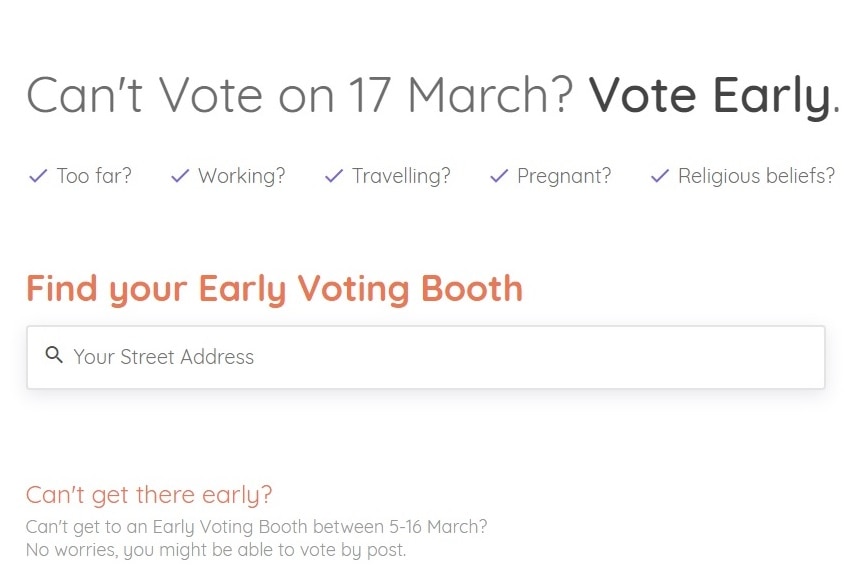Select the Religious beliefs? reason text
Screen dimensions: 854x567
coord(757,176)
